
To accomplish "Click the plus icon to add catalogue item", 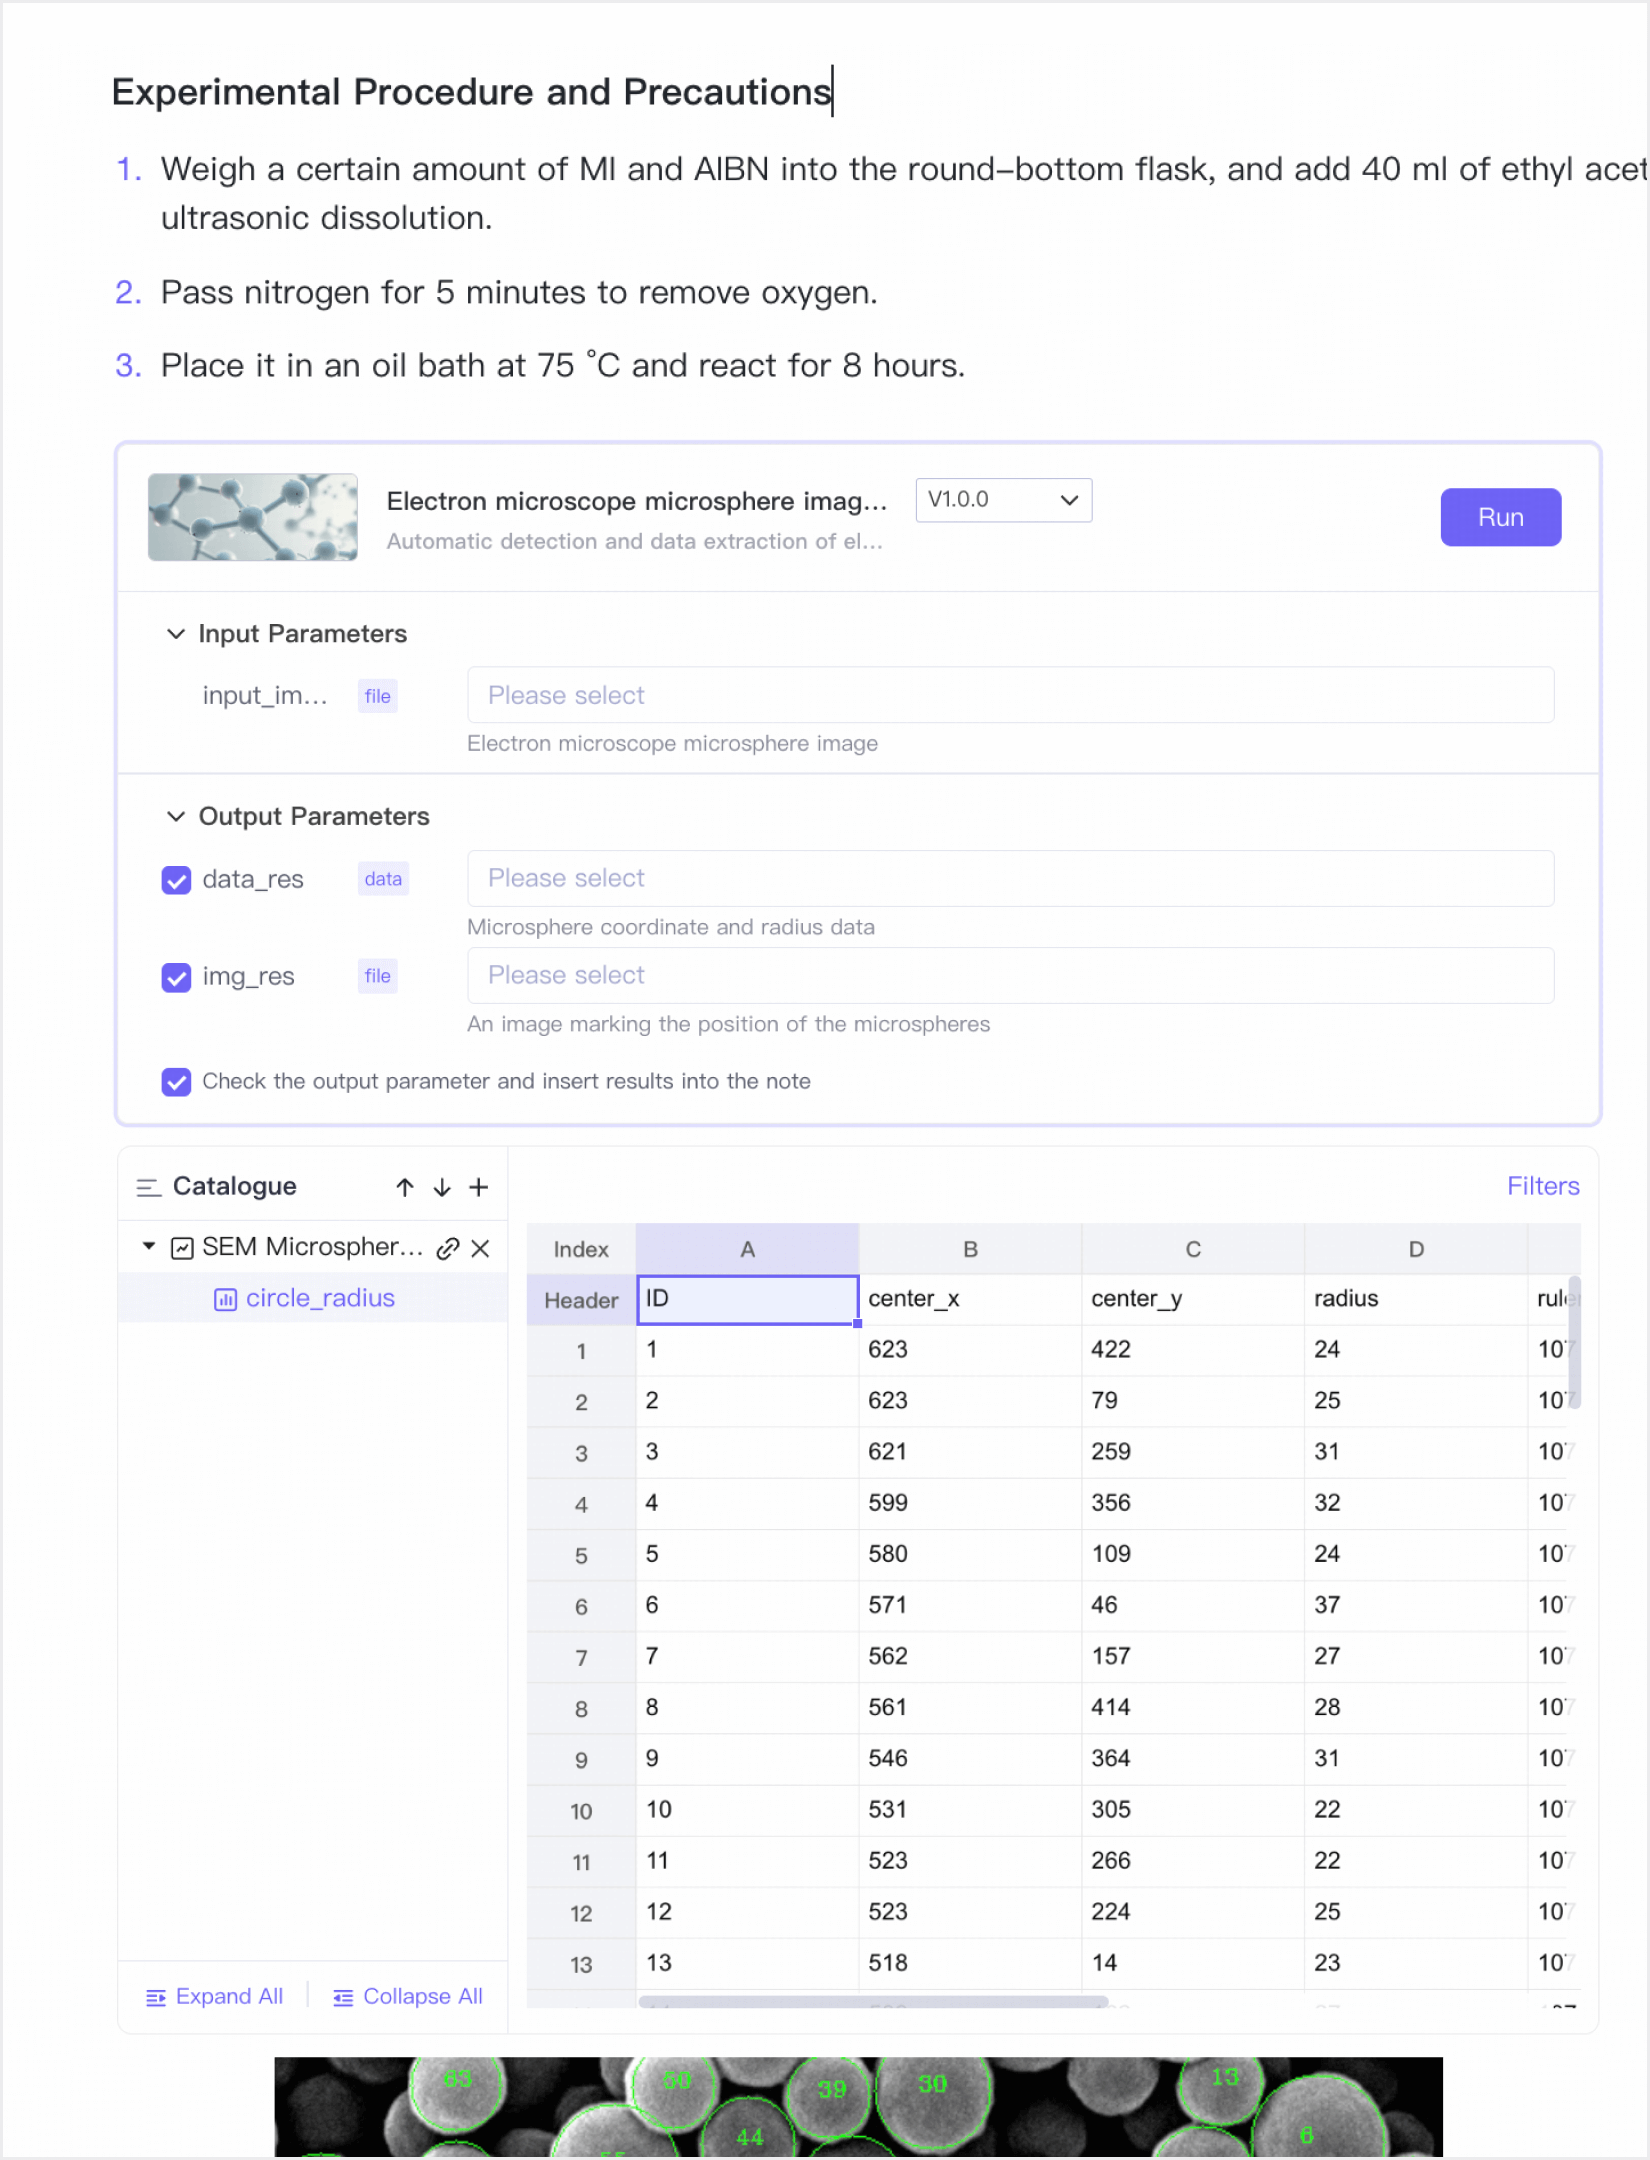I will tap(479, 1187).
